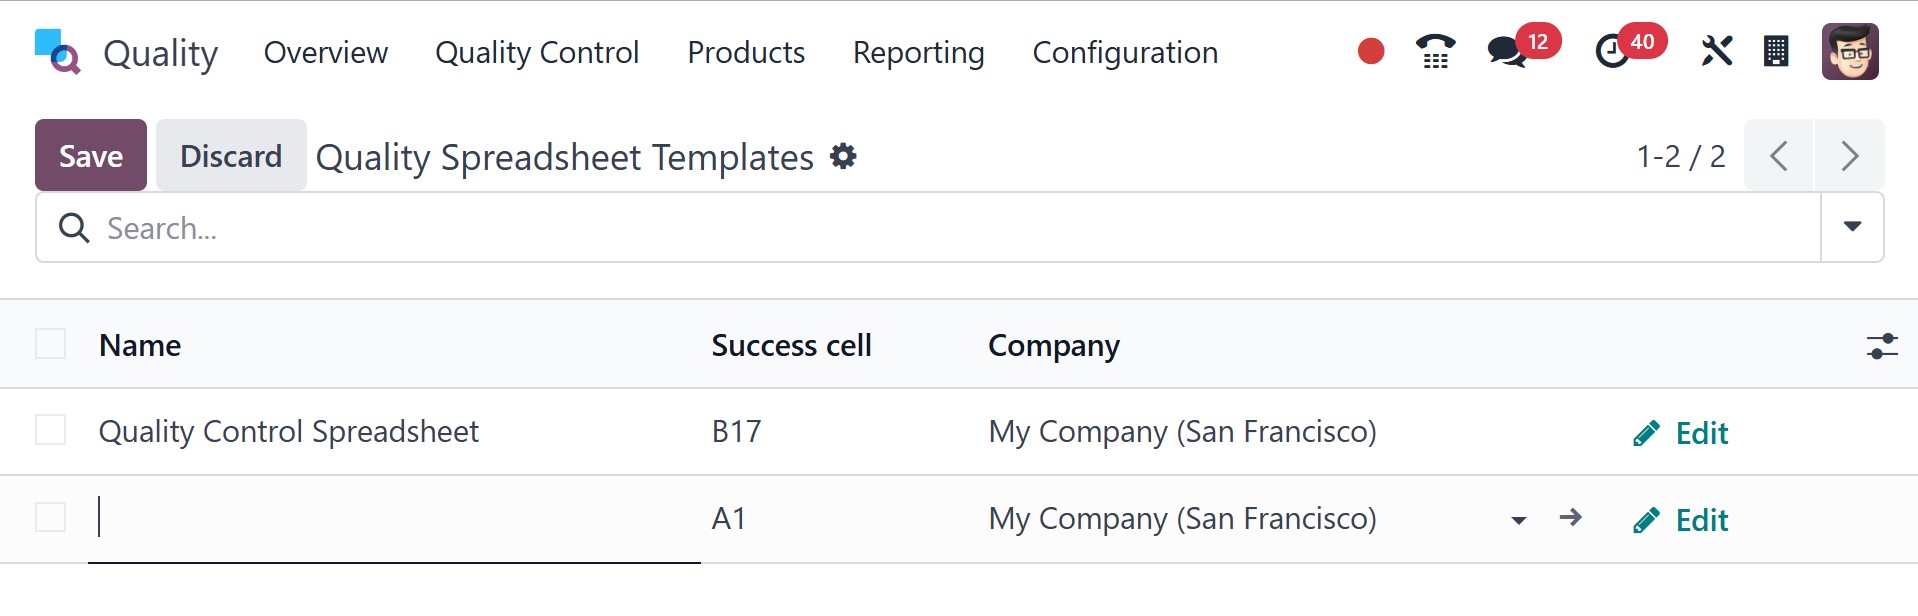Expand the search options dropdown arrow
This screenshot has width=1918, height=616.
1852,227
